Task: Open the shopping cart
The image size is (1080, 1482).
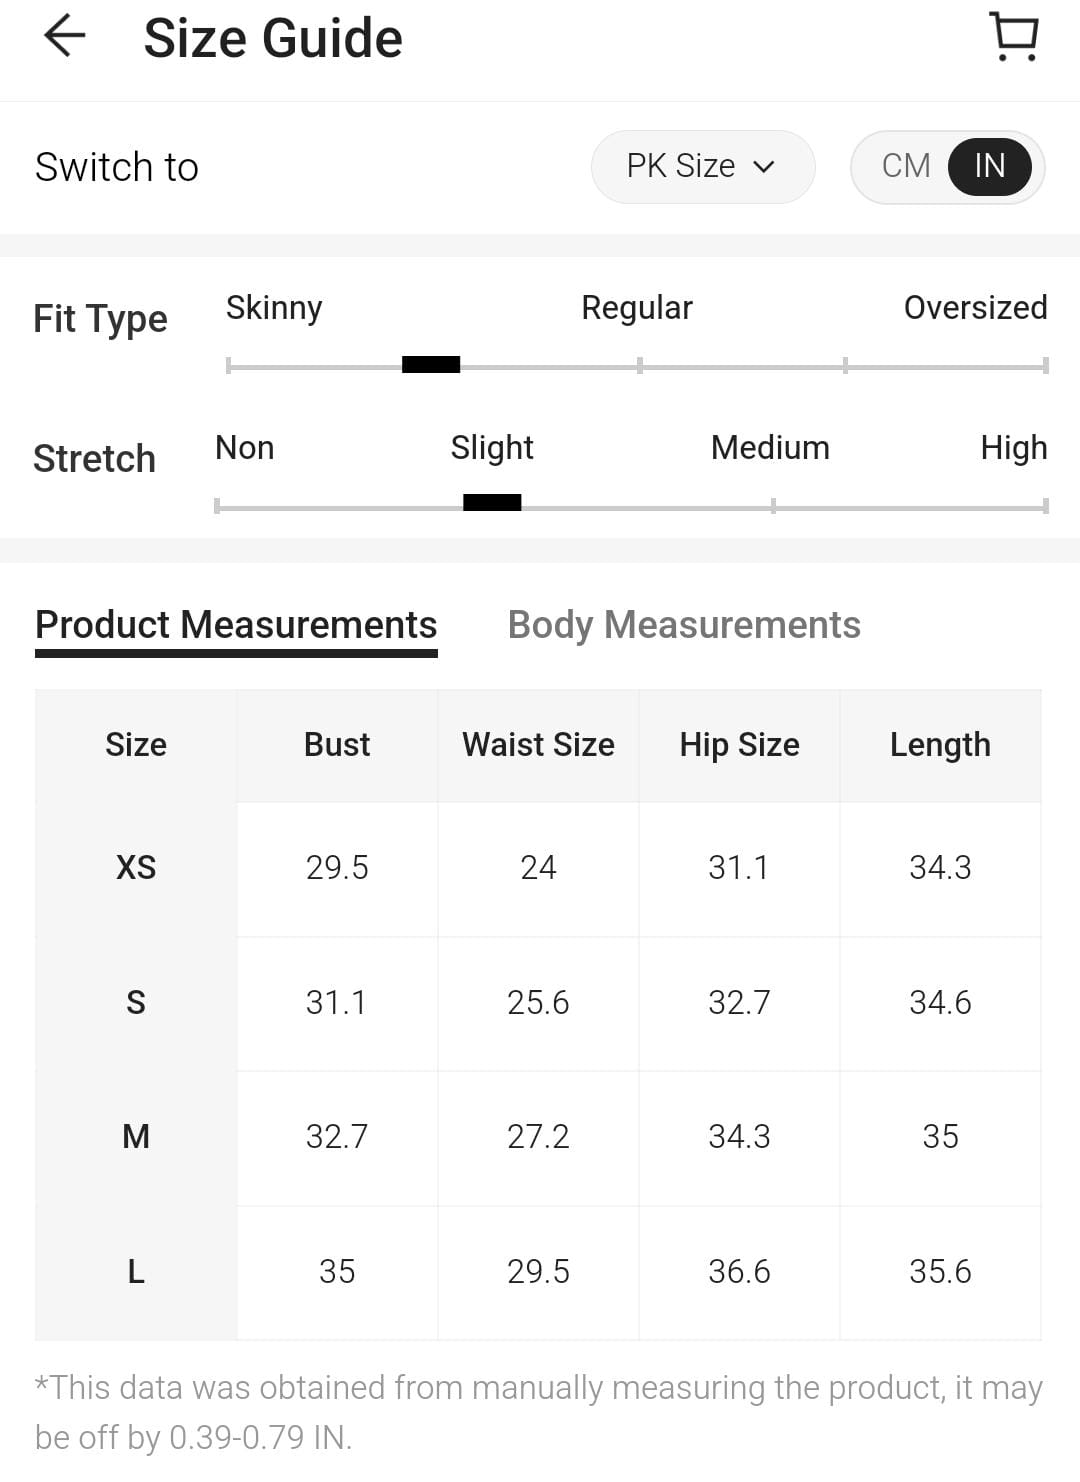Action: tap(1014, 37)
